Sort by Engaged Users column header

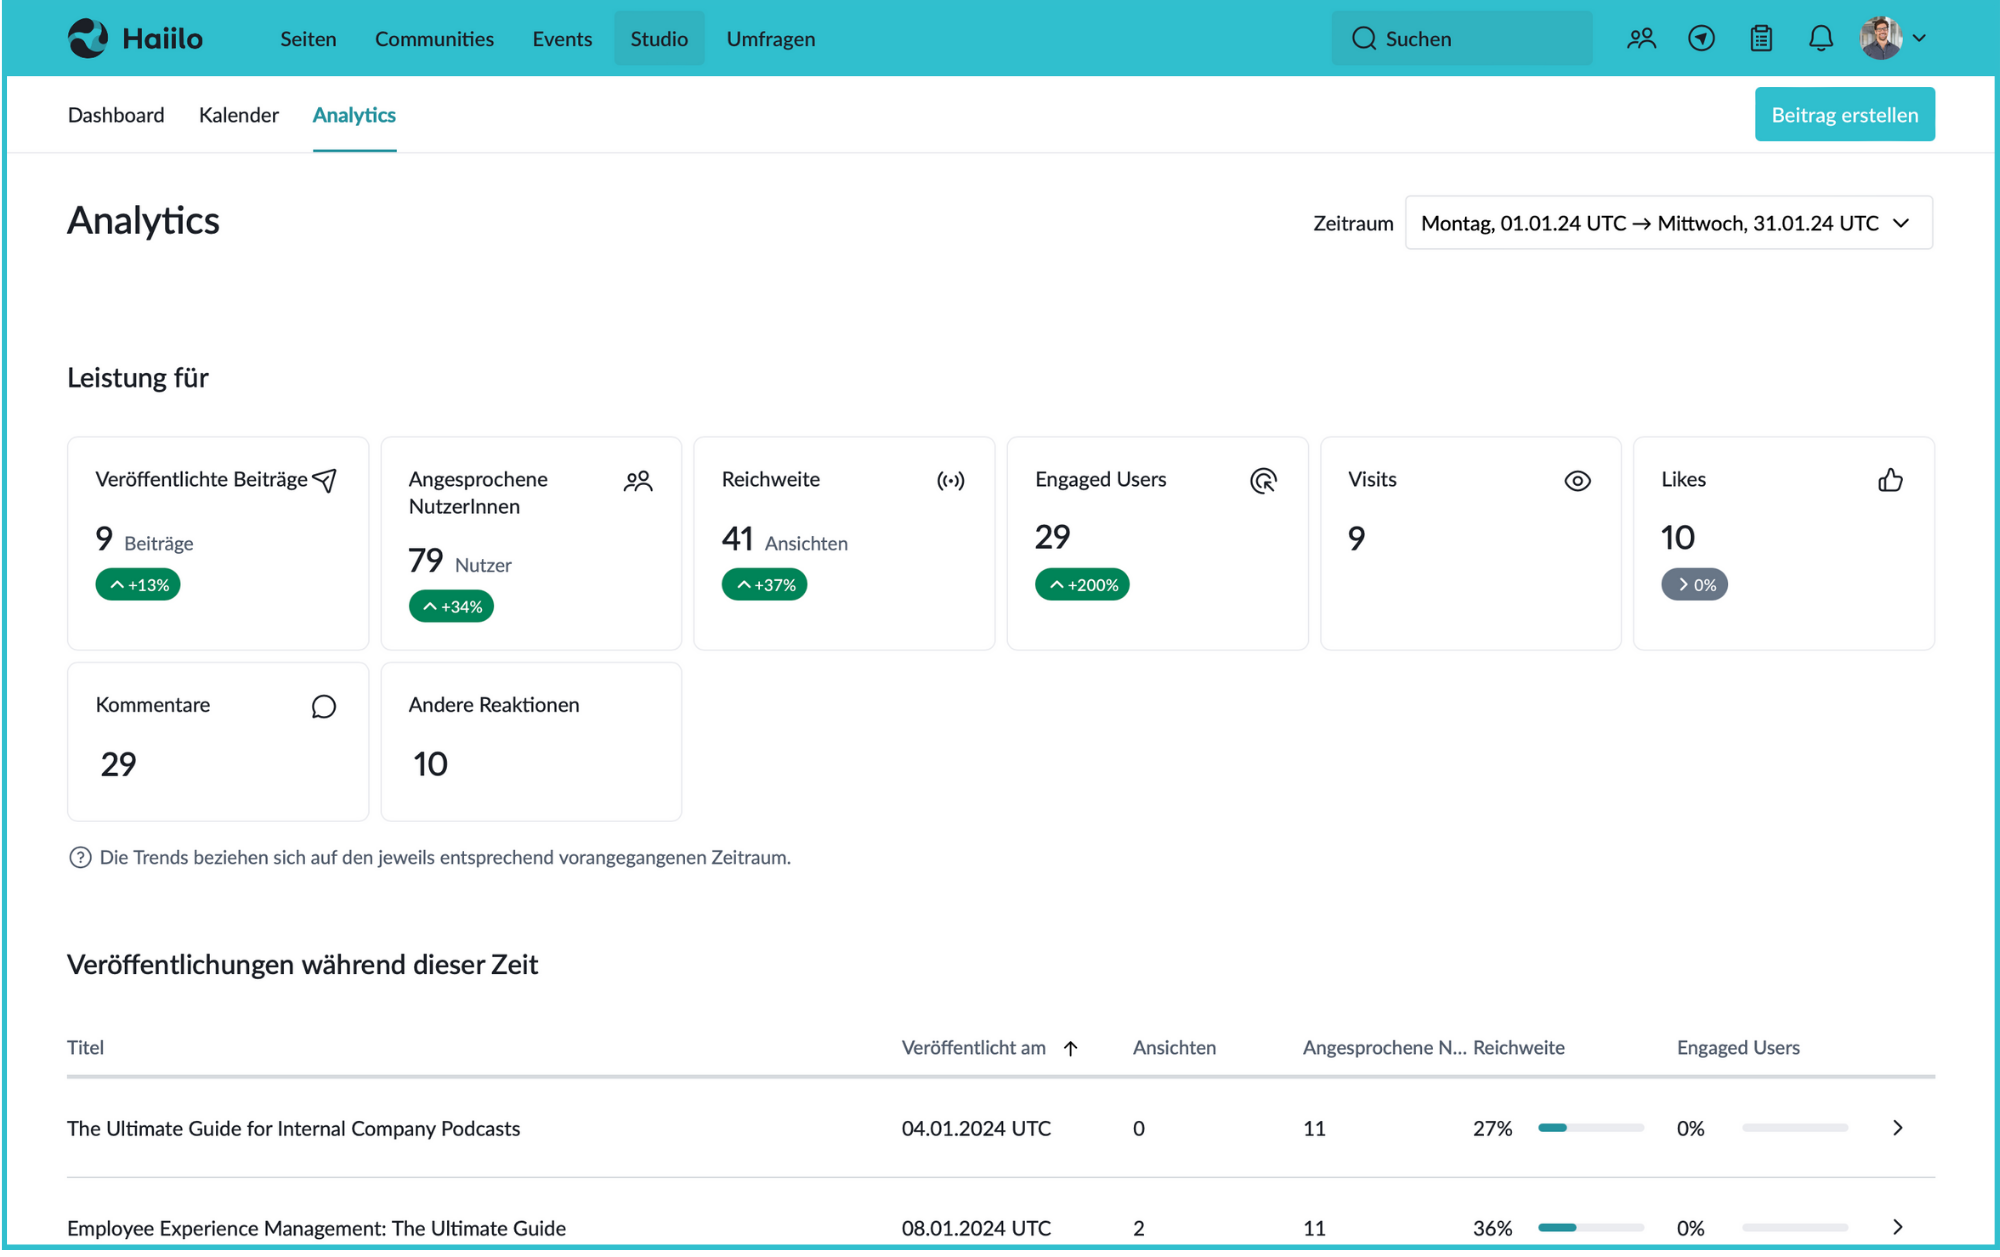1738,1047
